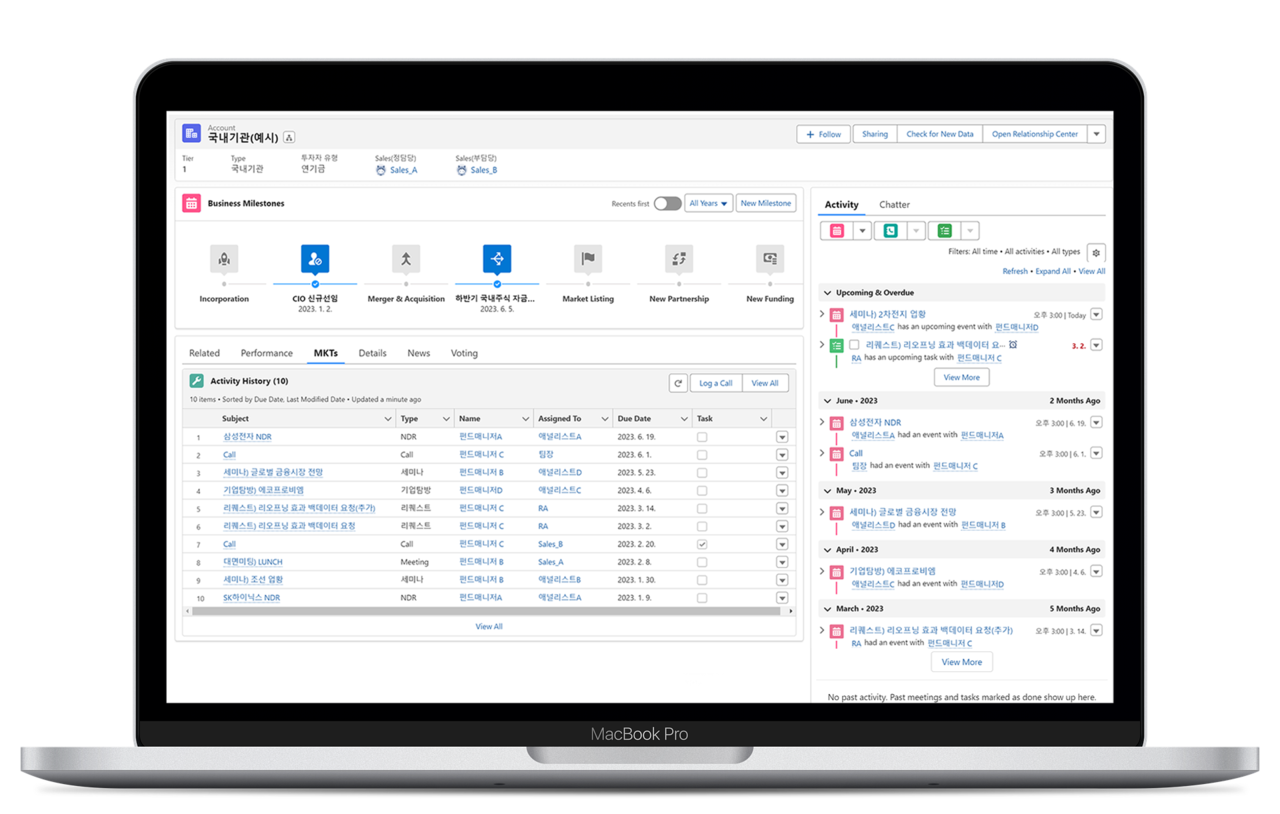
Task: Click the user icon beside Sales_B
Action: click(x=461, y=170)
